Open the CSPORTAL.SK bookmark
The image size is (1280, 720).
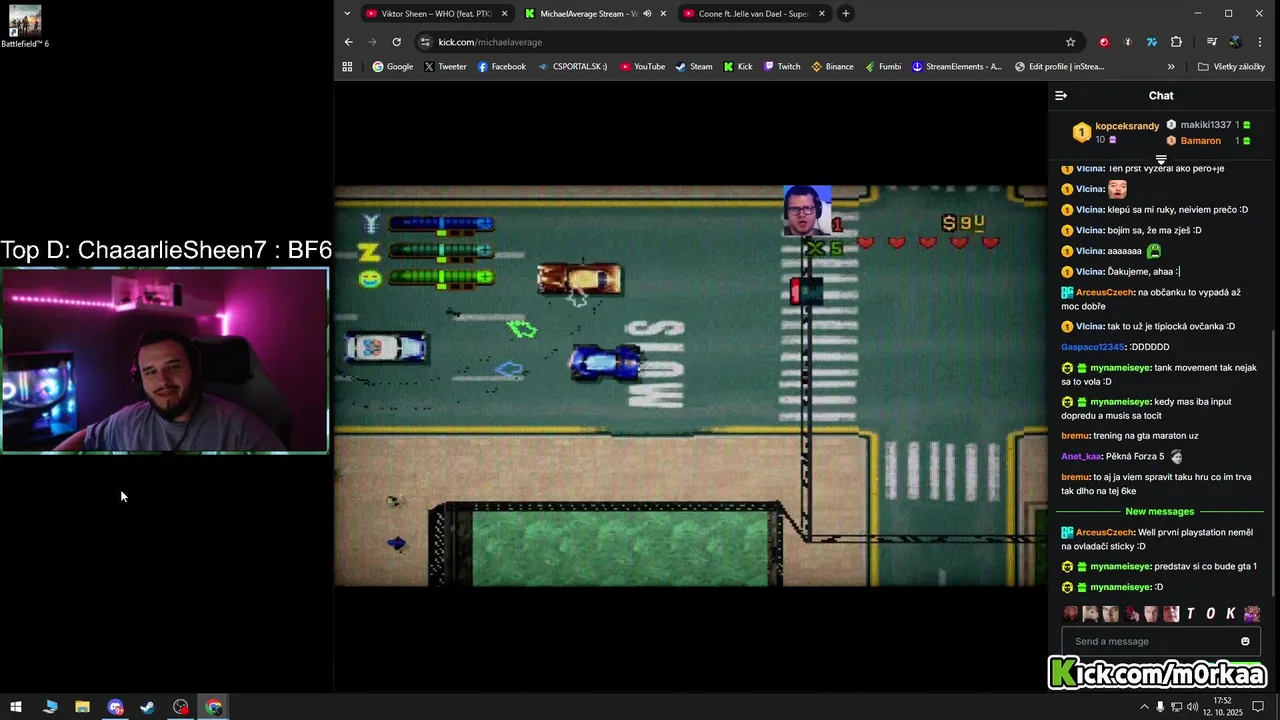(x=572, y=67)
